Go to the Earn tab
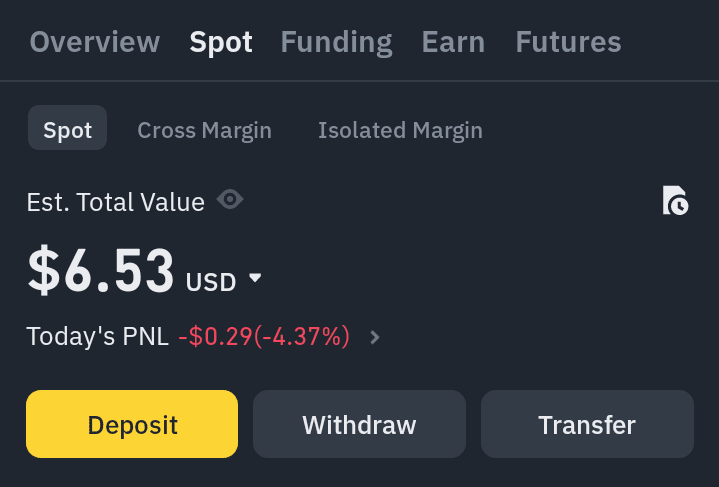719x487 pixels. [454, 42]
